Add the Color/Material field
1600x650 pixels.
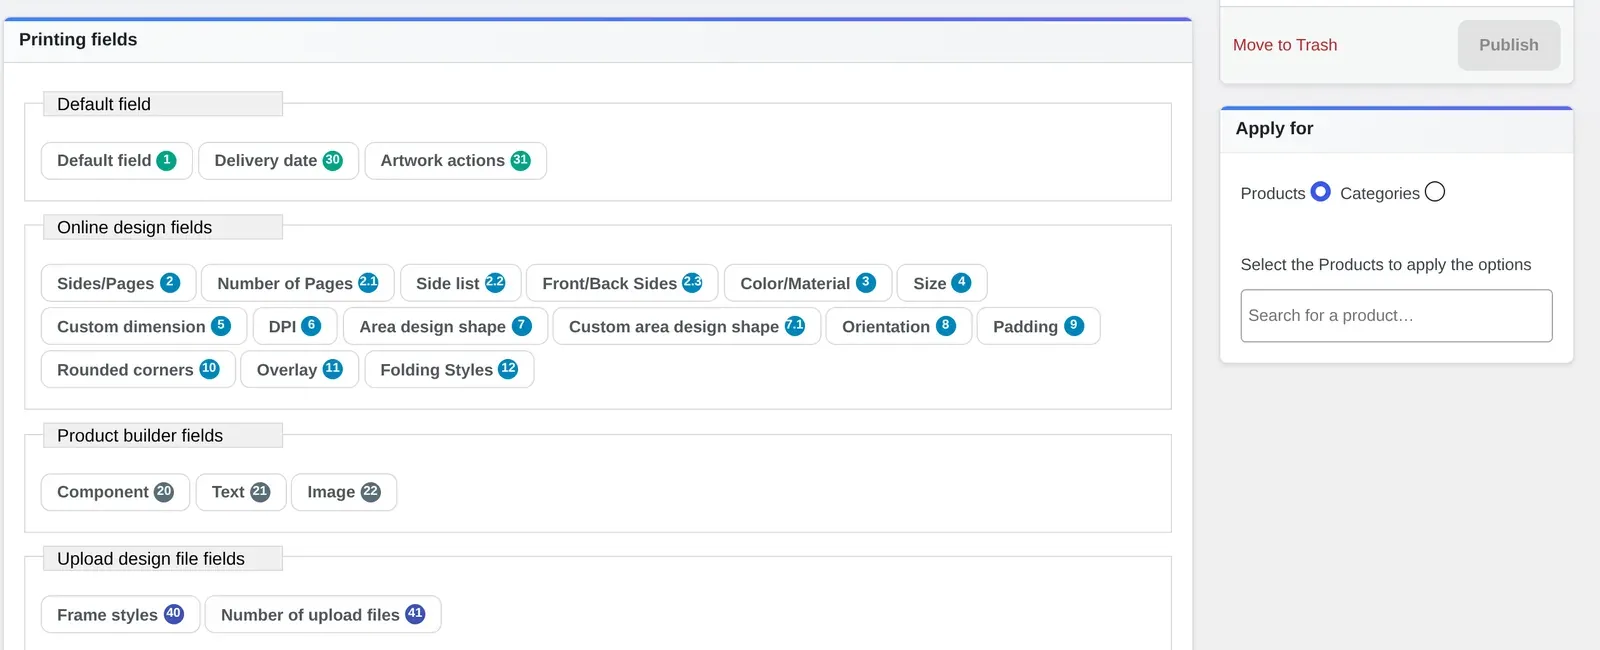point(808,283)
